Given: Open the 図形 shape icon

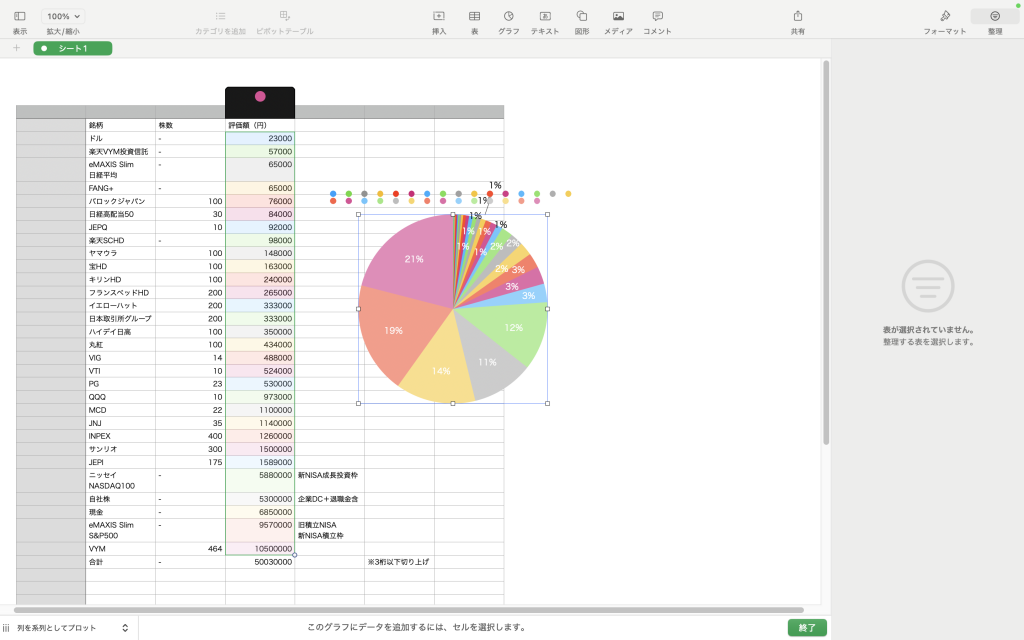Looking at the screenshot, I should coord(581,16).
